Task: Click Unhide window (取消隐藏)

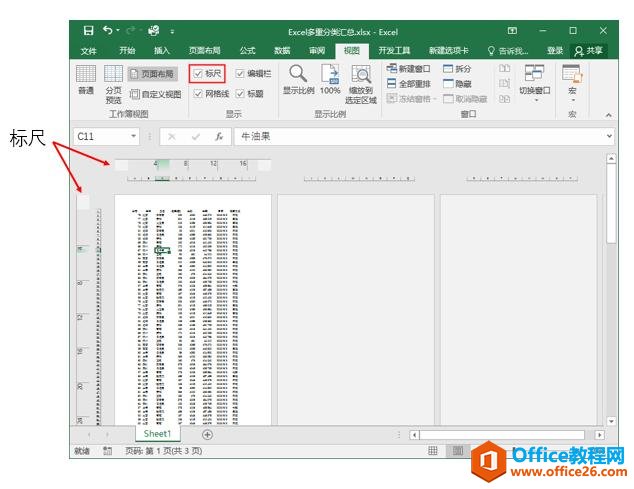Action: pos(465,99)
